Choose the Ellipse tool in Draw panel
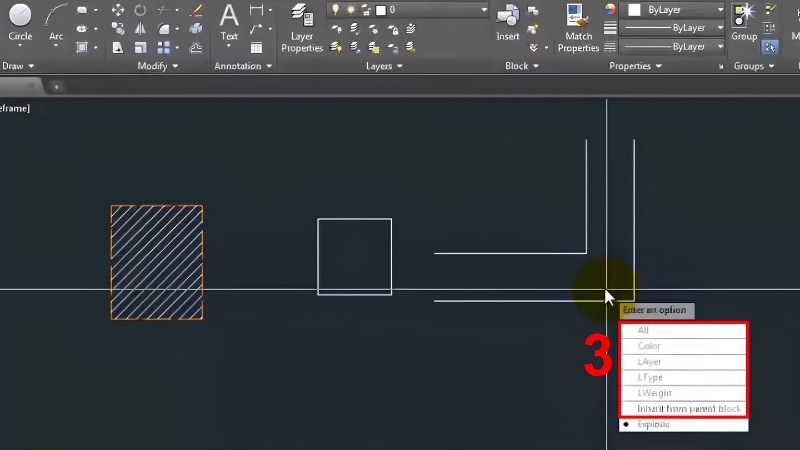Screen dimensions: 800x450 coord(82,29)
